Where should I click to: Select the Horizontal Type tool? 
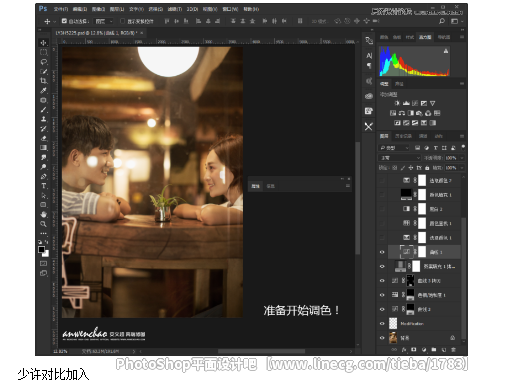click(43, 186)
